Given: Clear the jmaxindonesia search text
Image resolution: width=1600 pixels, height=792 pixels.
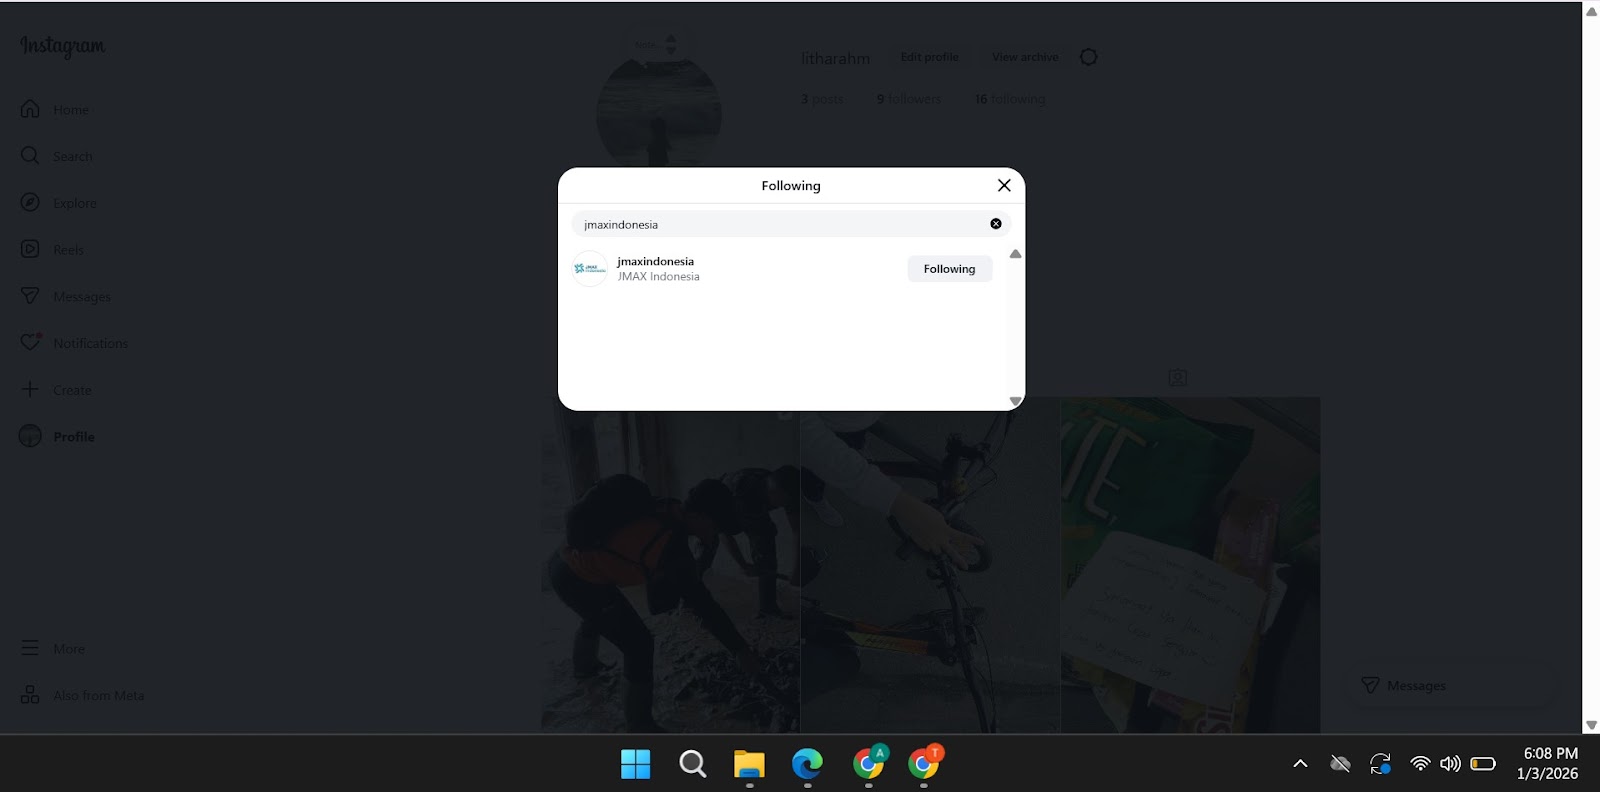Looking at the screenshot, I should point(995,224).
